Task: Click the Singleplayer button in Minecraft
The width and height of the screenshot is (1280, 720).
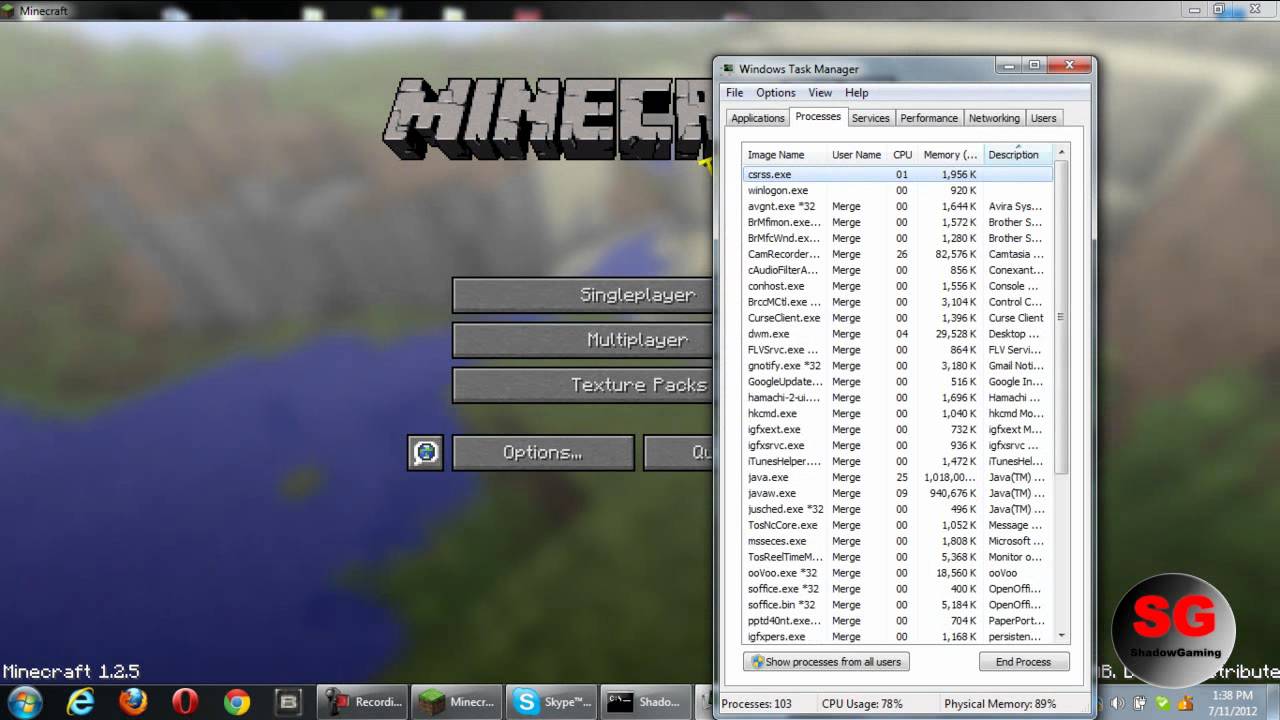Action: pyautogui.click(x=583, y=295)
